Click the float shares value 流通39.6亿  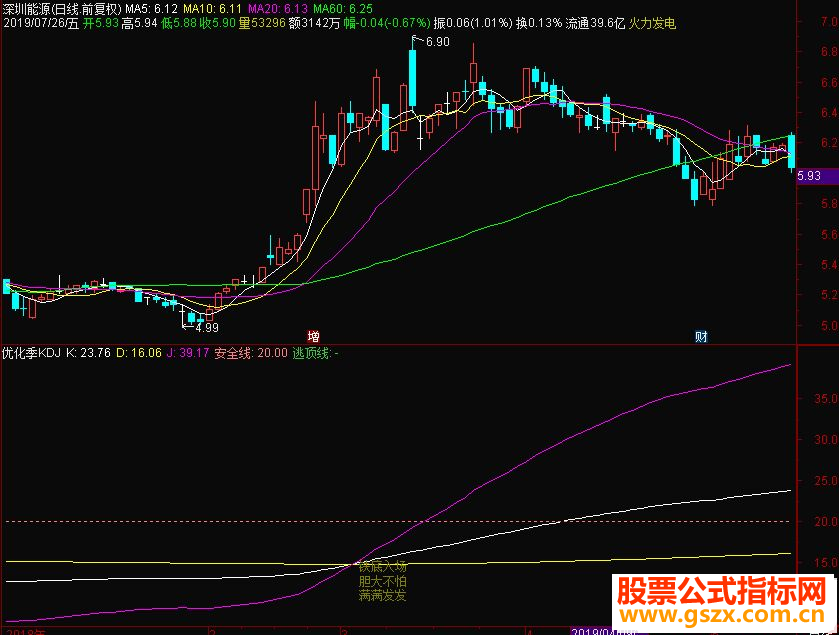coord(595,23)
